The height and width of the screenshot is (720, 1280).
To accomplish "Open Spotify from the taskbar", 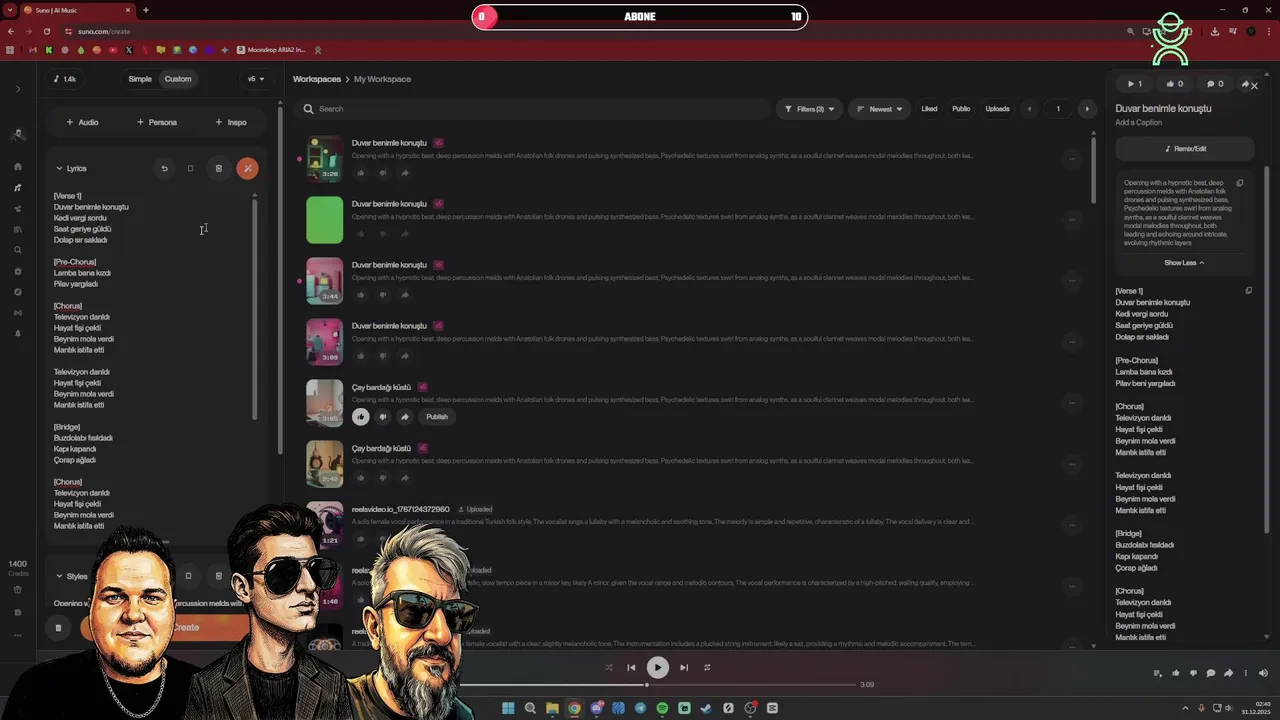I will point(662,708).
